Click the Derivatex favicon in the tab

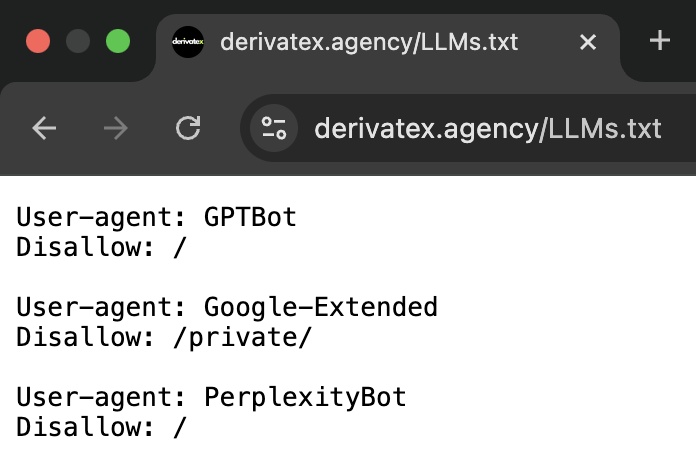[188, 42]
